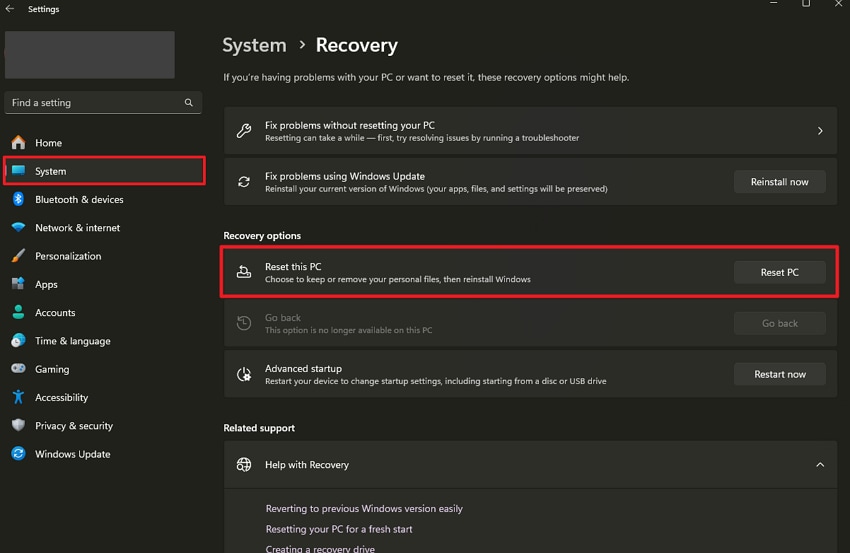Click the Fix problems without resetting your PC title

pyautogui.click(x=350, y=125)
